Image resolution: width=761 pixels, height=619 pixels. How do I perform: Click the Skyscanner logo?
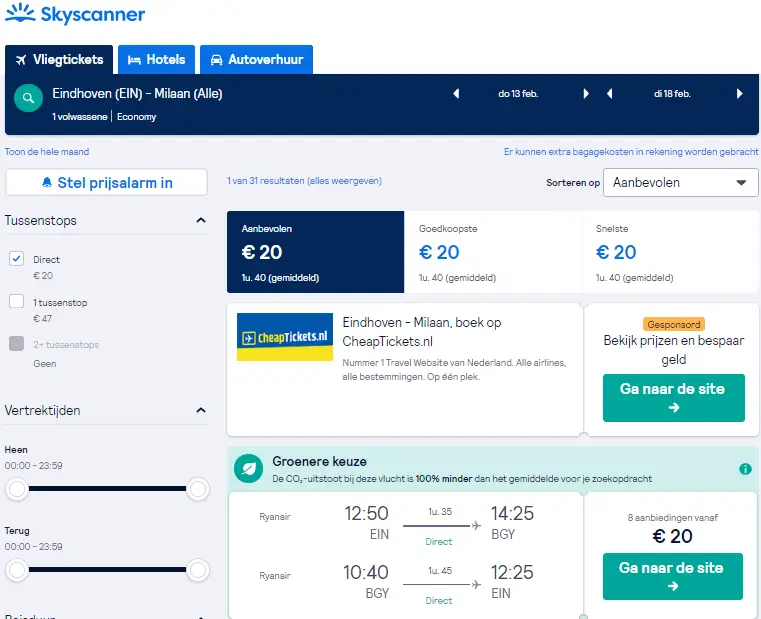tap(75, 14)
